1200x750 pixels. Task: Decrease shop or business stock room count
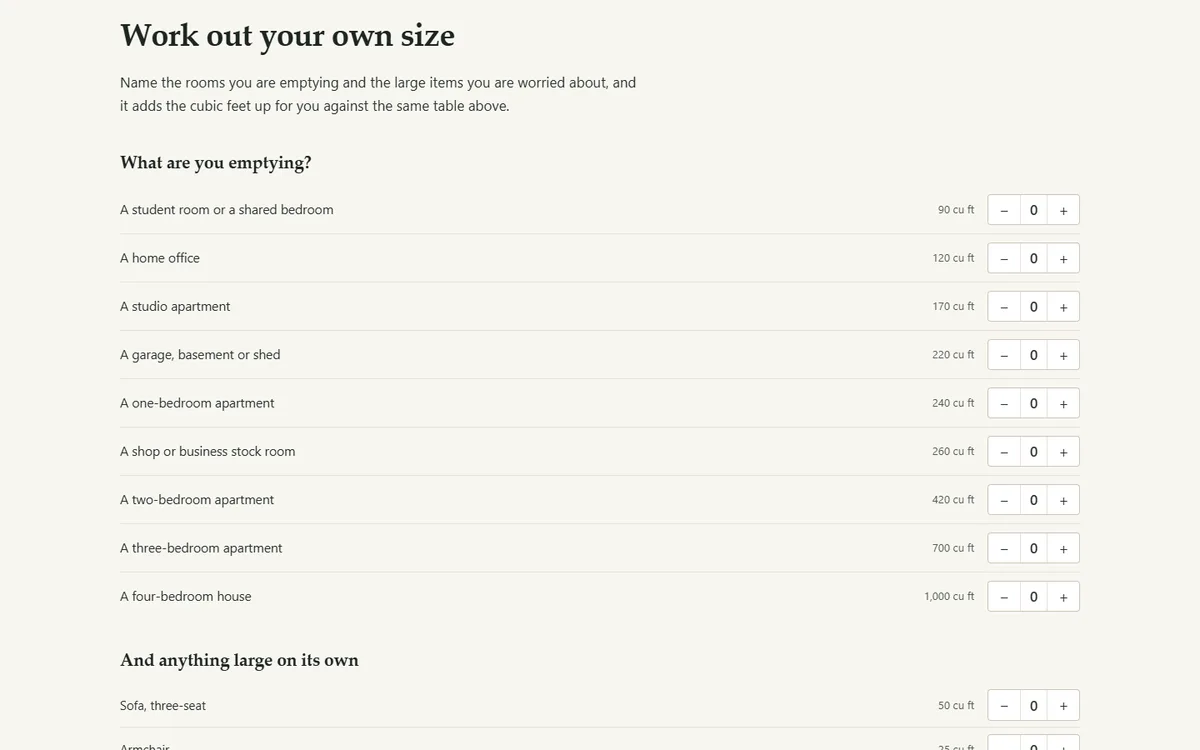1004,452
